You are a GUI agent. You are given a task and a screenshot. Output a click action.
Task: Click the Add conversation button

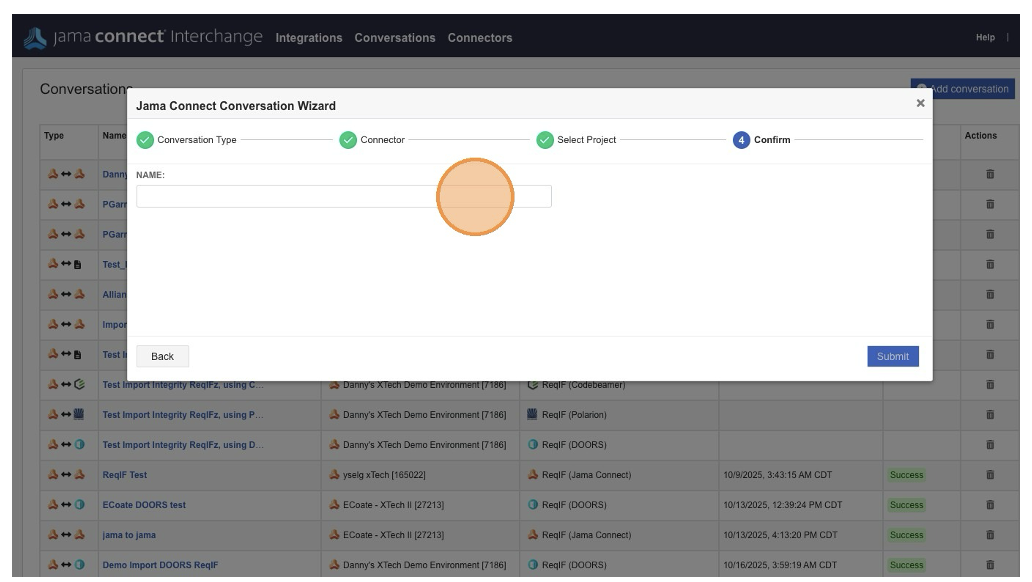(x=962, y=88)
